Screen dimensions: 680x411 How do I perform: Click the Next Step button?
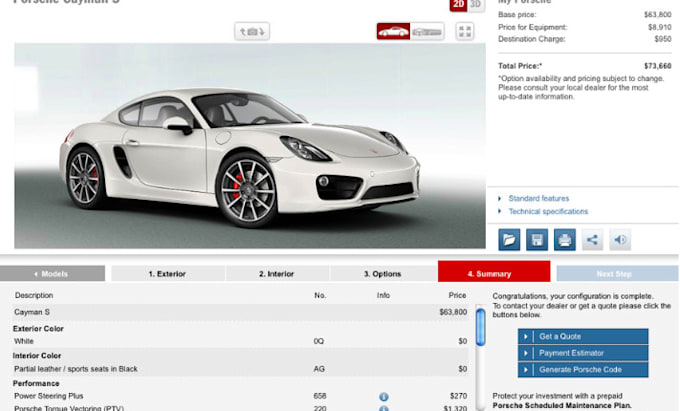[617, 274]
